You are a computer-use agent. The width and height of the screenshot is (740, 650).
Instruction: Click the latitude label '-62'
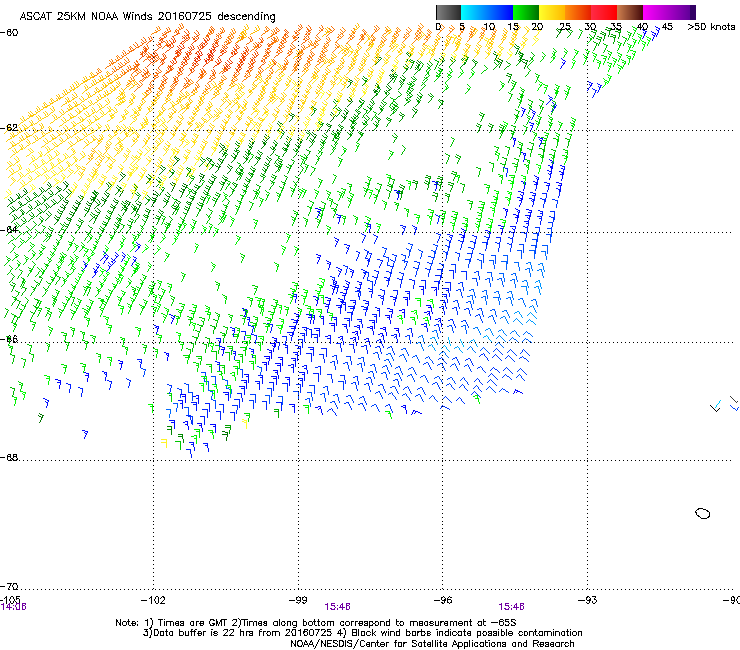point(9,128)
